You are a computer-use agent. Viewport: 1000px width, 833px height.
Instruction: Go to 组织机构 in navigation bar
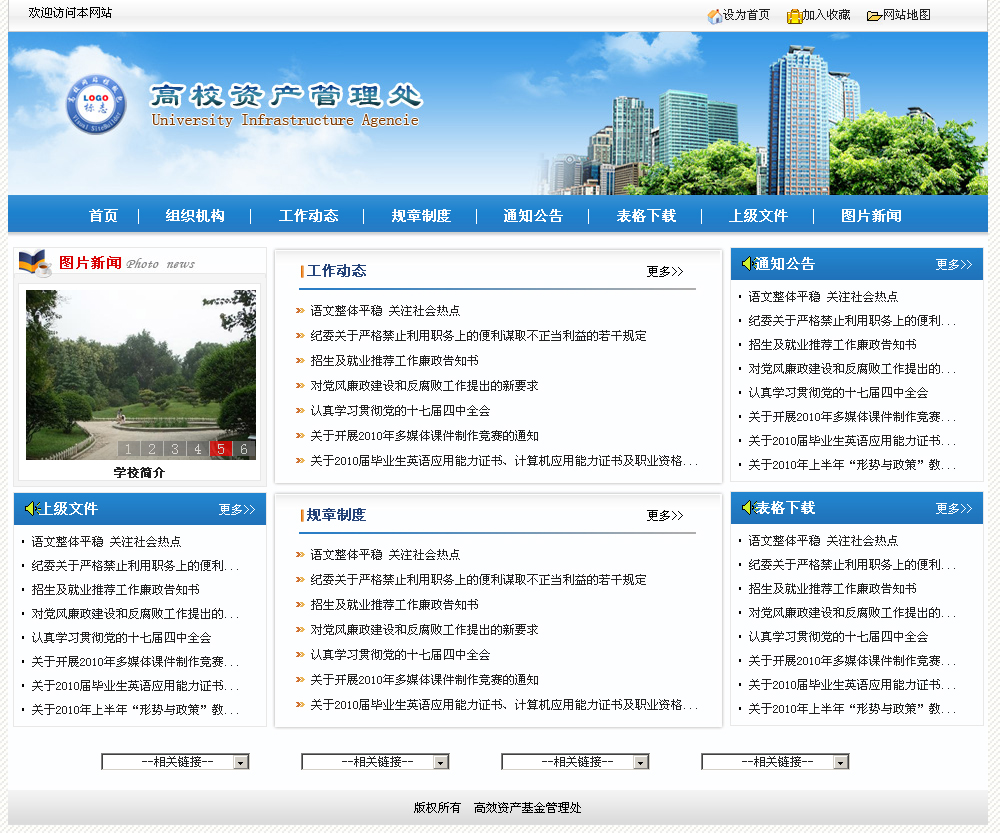tap(195, 216)
